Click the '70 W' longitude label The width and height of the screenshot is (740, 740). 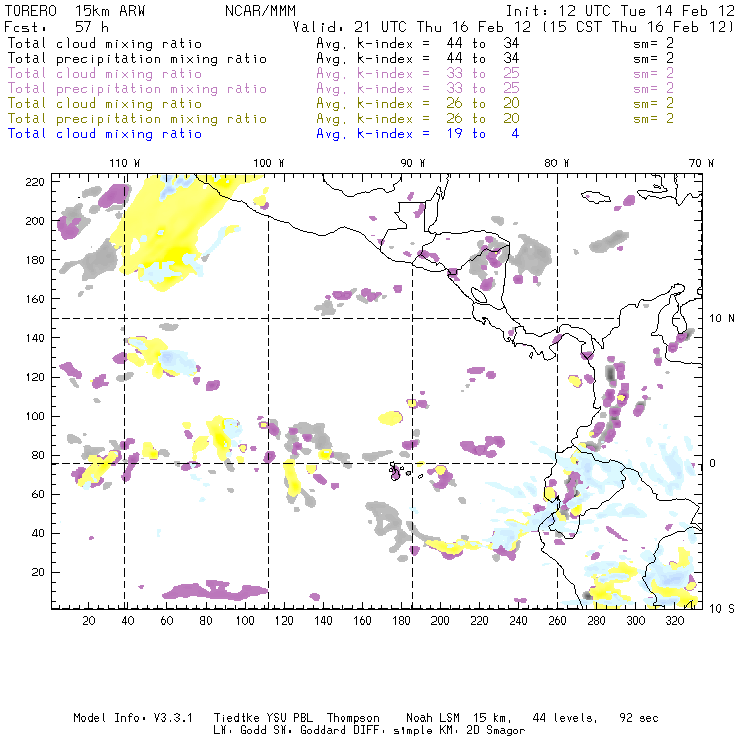[x=701, y=163]
